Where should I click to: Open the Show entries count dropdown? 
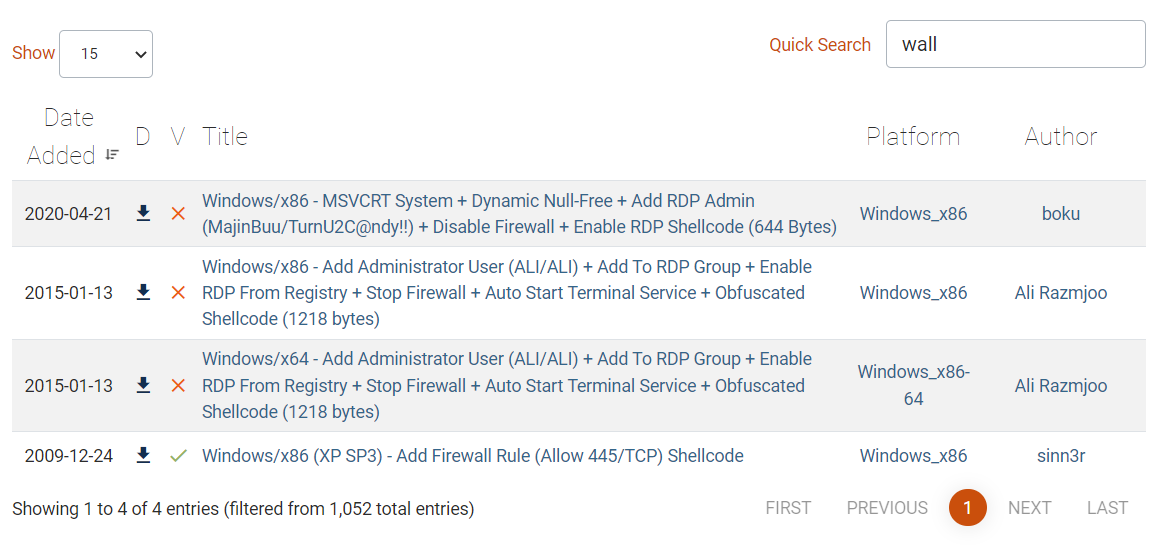(x=106, y=54)
